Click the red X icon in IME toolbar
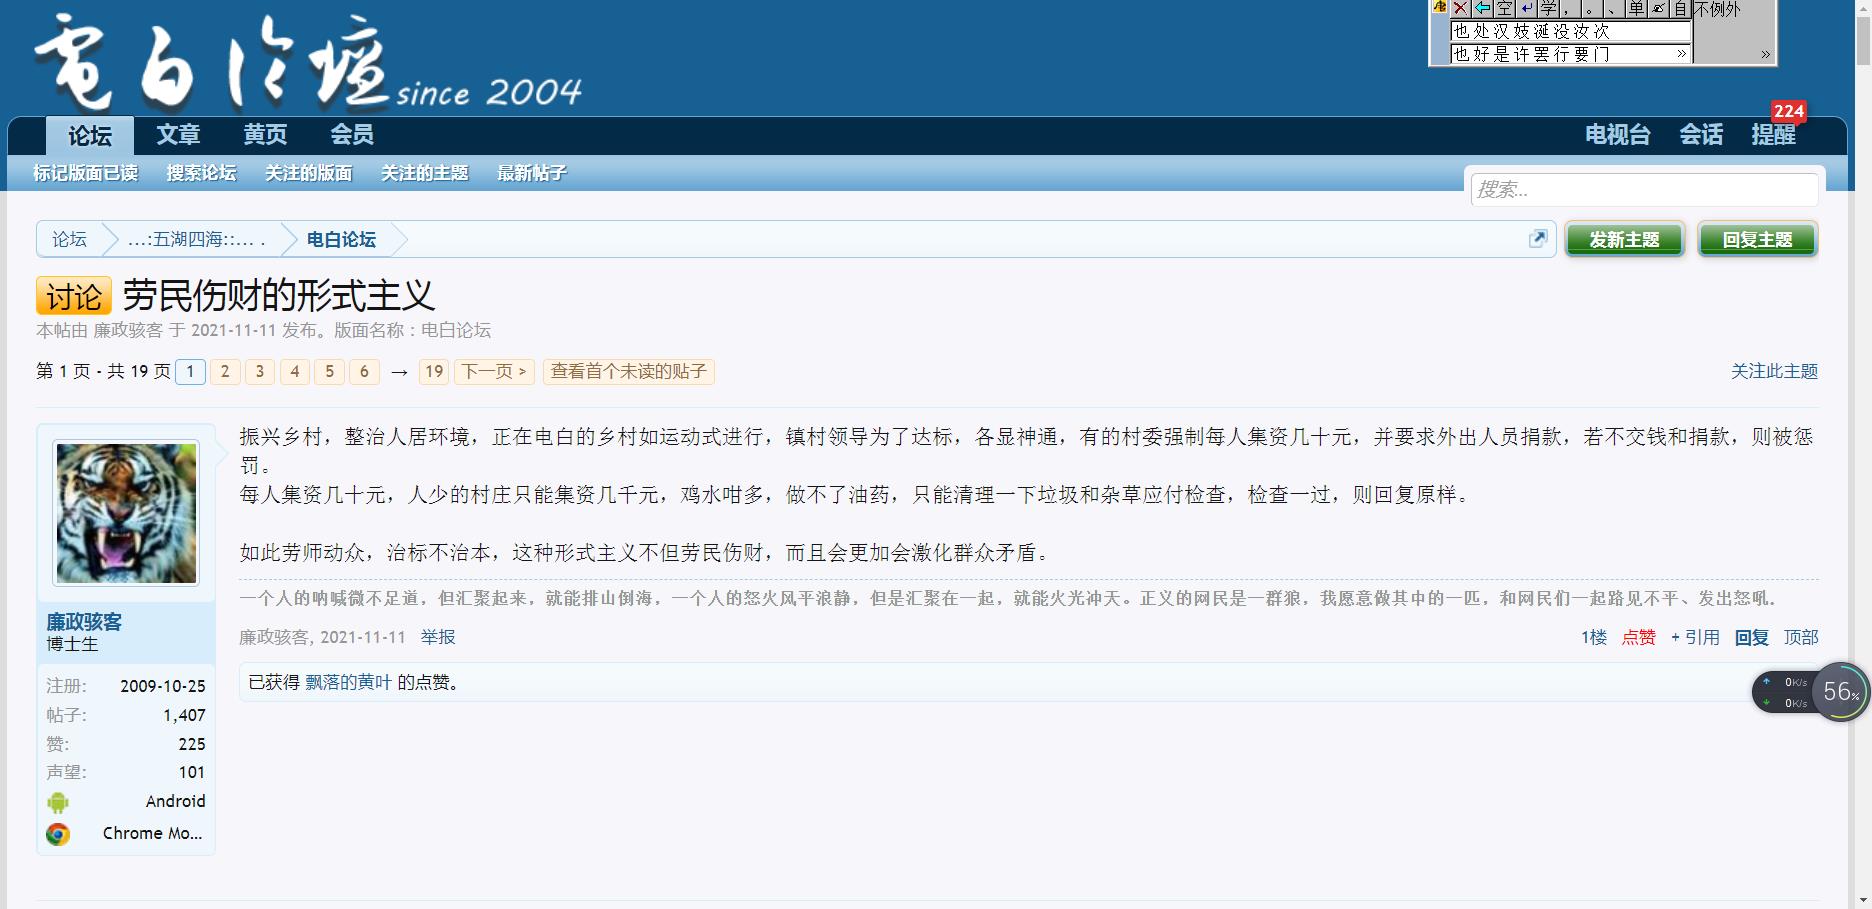1872x909 pixels. click(x=1460, y=9)
